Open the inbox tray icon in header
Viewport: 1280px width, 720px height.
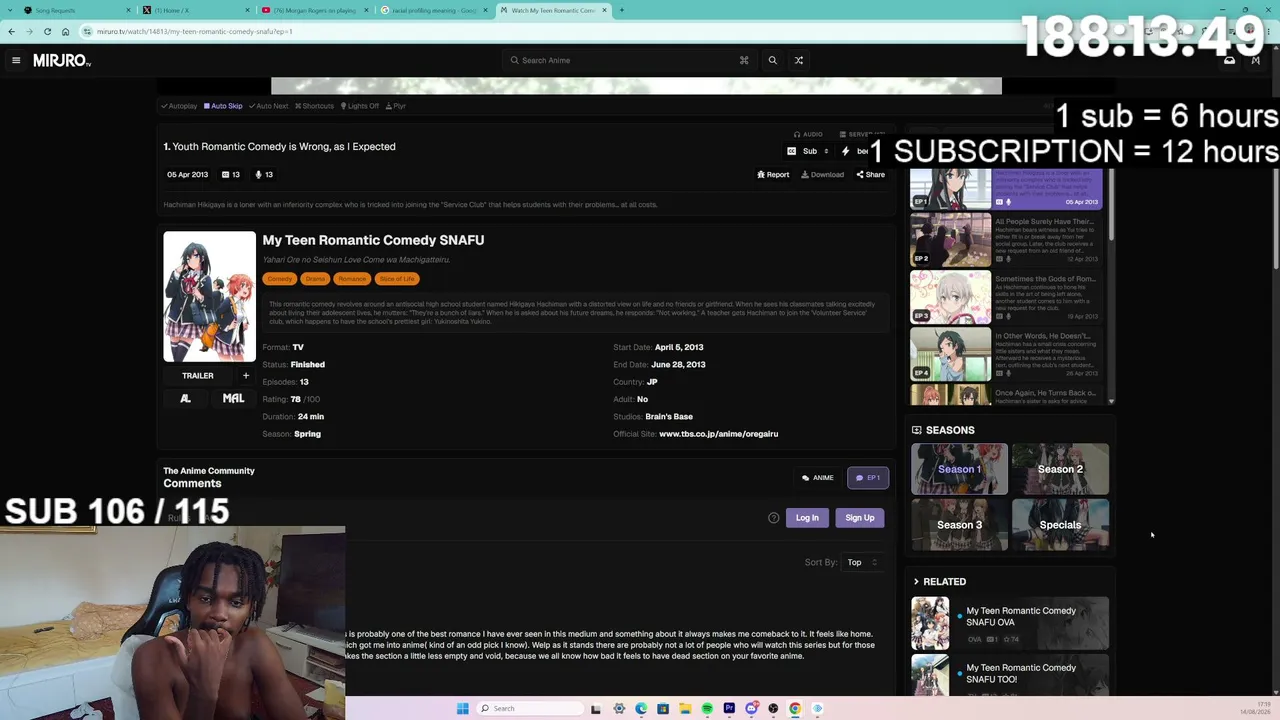pos(1229,60)
